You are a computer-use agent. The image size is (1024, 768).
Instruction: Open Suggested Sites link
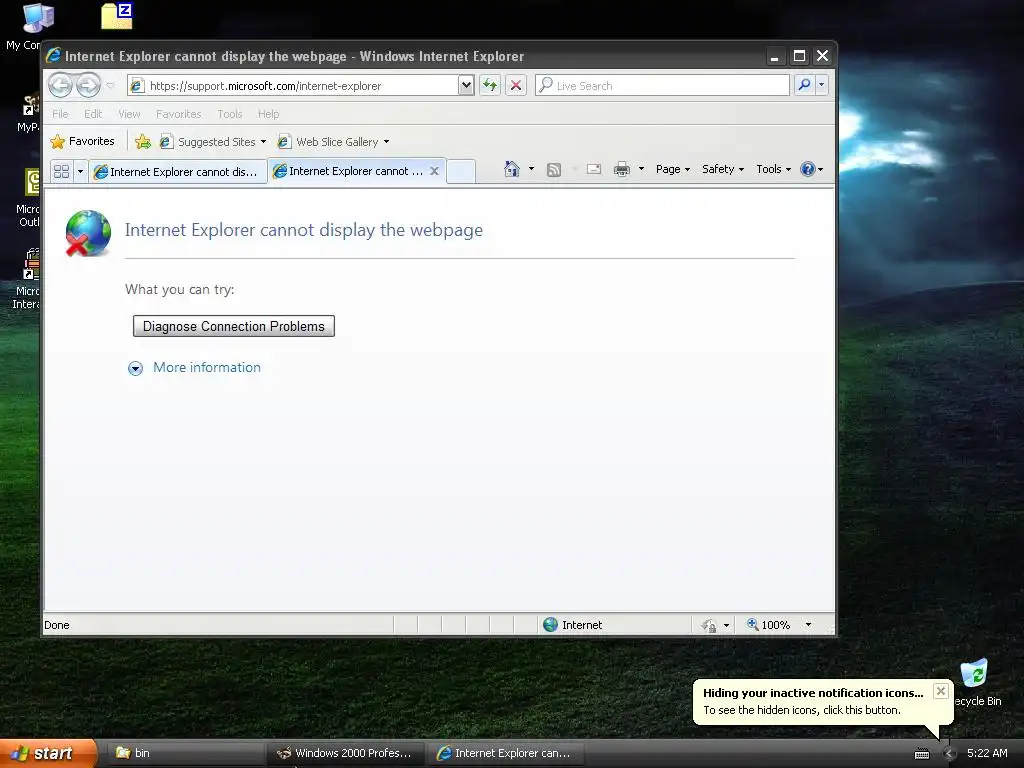213,142
